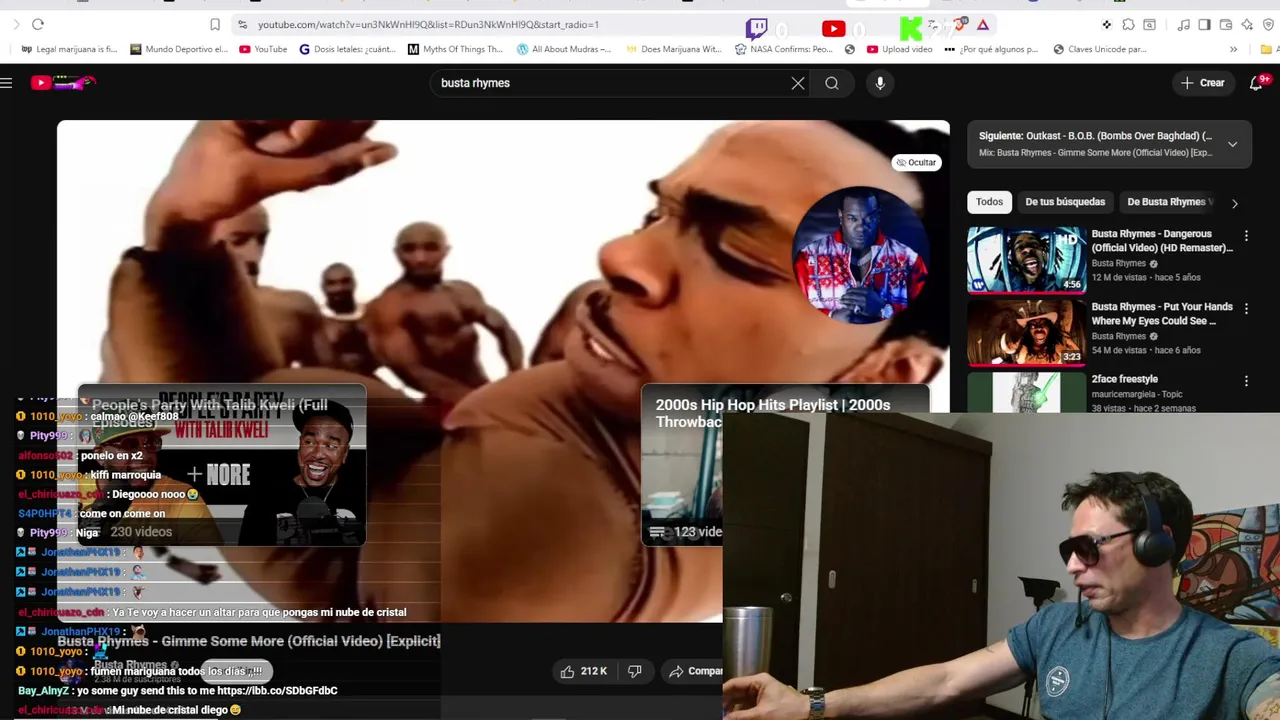Open the Myths Of Things bookmark
Image resolution: width=1280 pixels, height=720 pixels.
455,49
